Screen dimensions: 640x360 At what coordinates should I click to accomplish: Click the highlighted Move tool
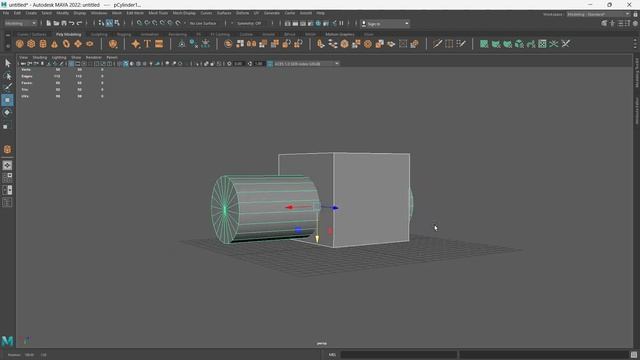(7, 100)
